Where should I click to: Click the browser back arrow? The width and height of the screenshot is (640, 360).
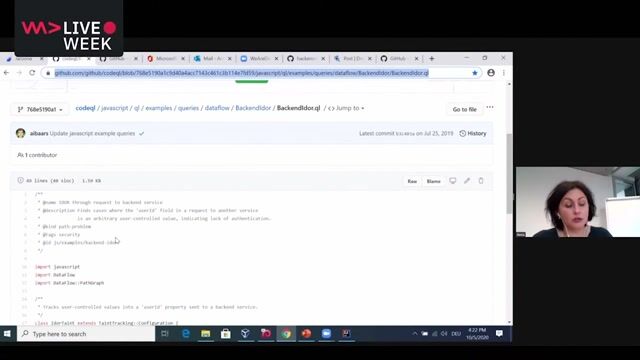coord(7,73)
